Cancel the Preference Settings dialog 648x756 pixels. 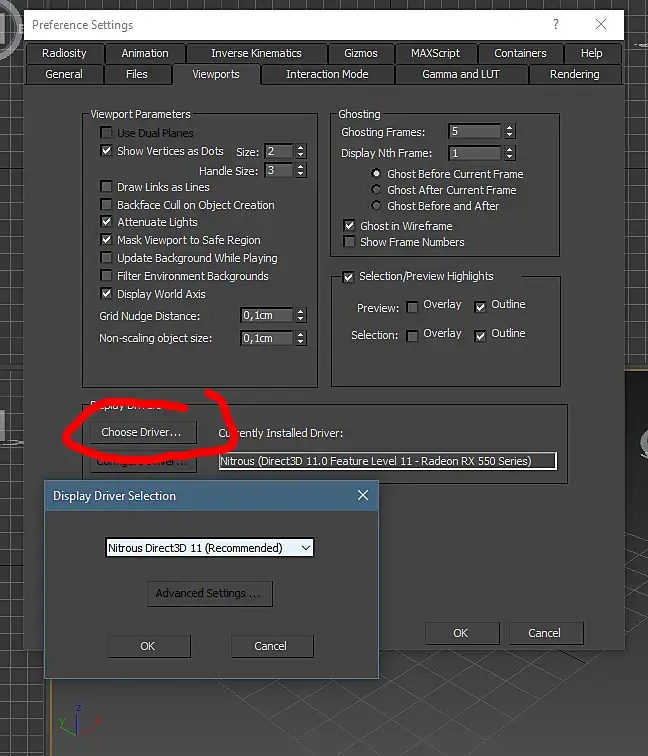tap(546, 633)
